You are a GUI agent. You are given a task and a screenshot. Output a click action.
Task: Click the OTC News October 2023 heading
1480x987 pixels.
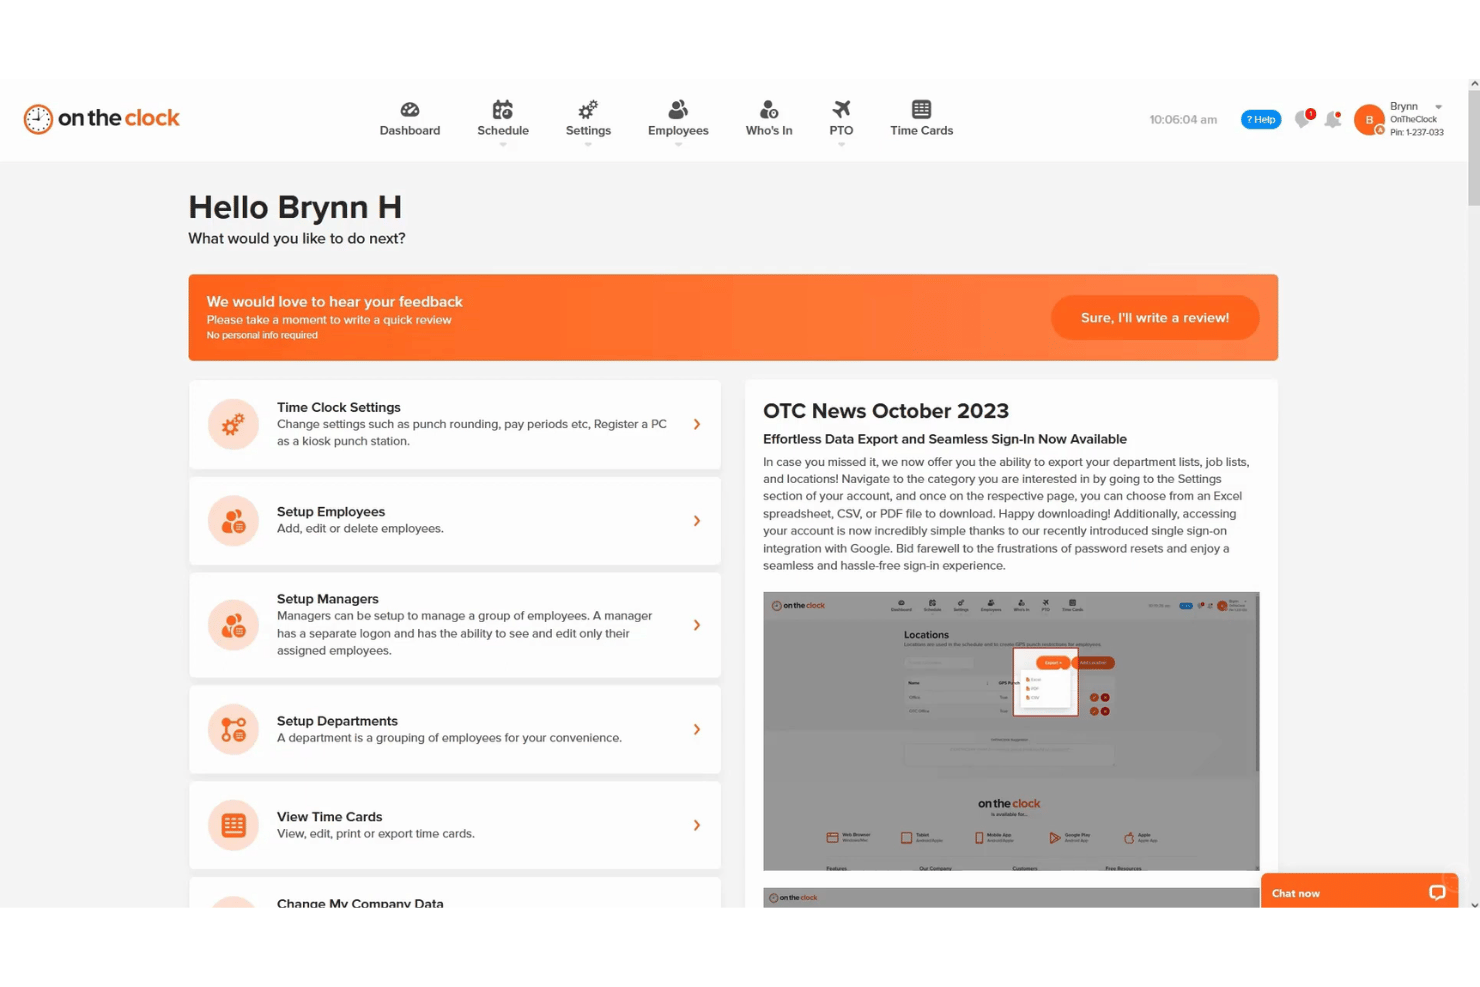pos(886,411)
